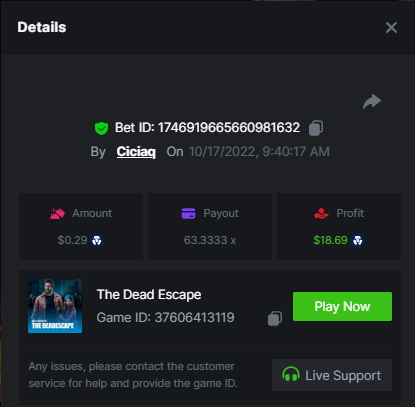Viewport: 415px width, 407px height.
Task: Click the share arrow icon
Action: coord(372,102)
